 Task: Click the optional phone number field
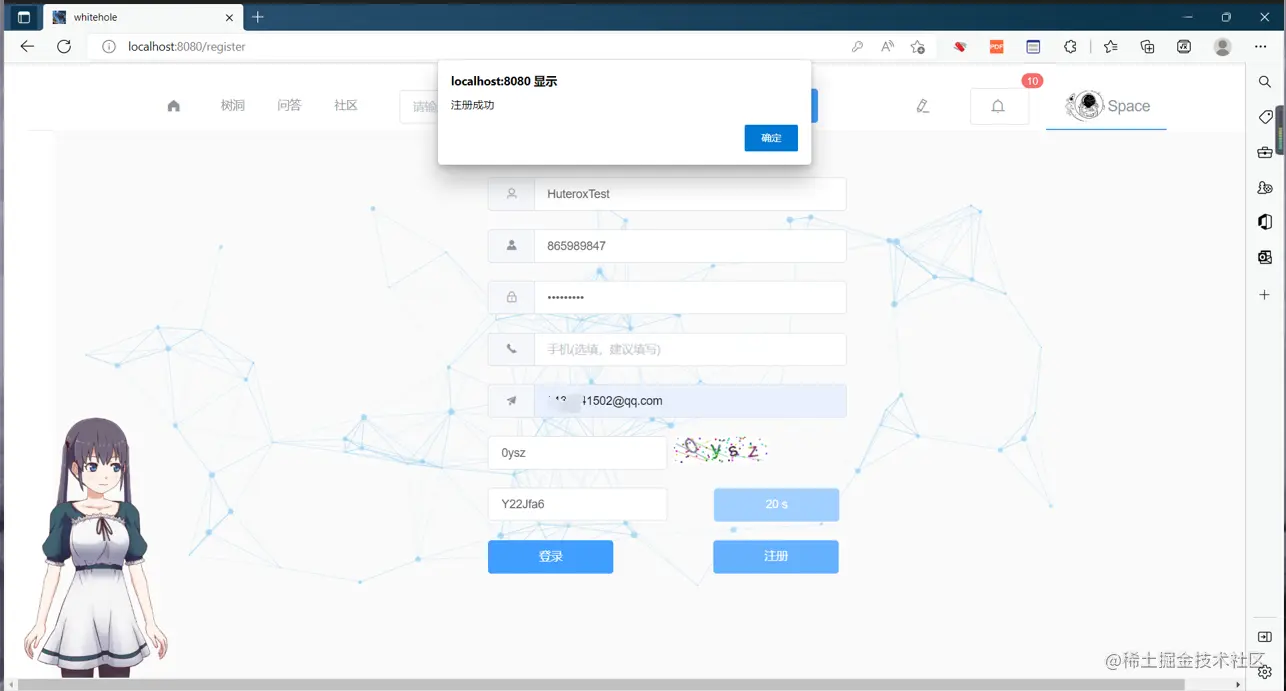(x=690, y=349)
